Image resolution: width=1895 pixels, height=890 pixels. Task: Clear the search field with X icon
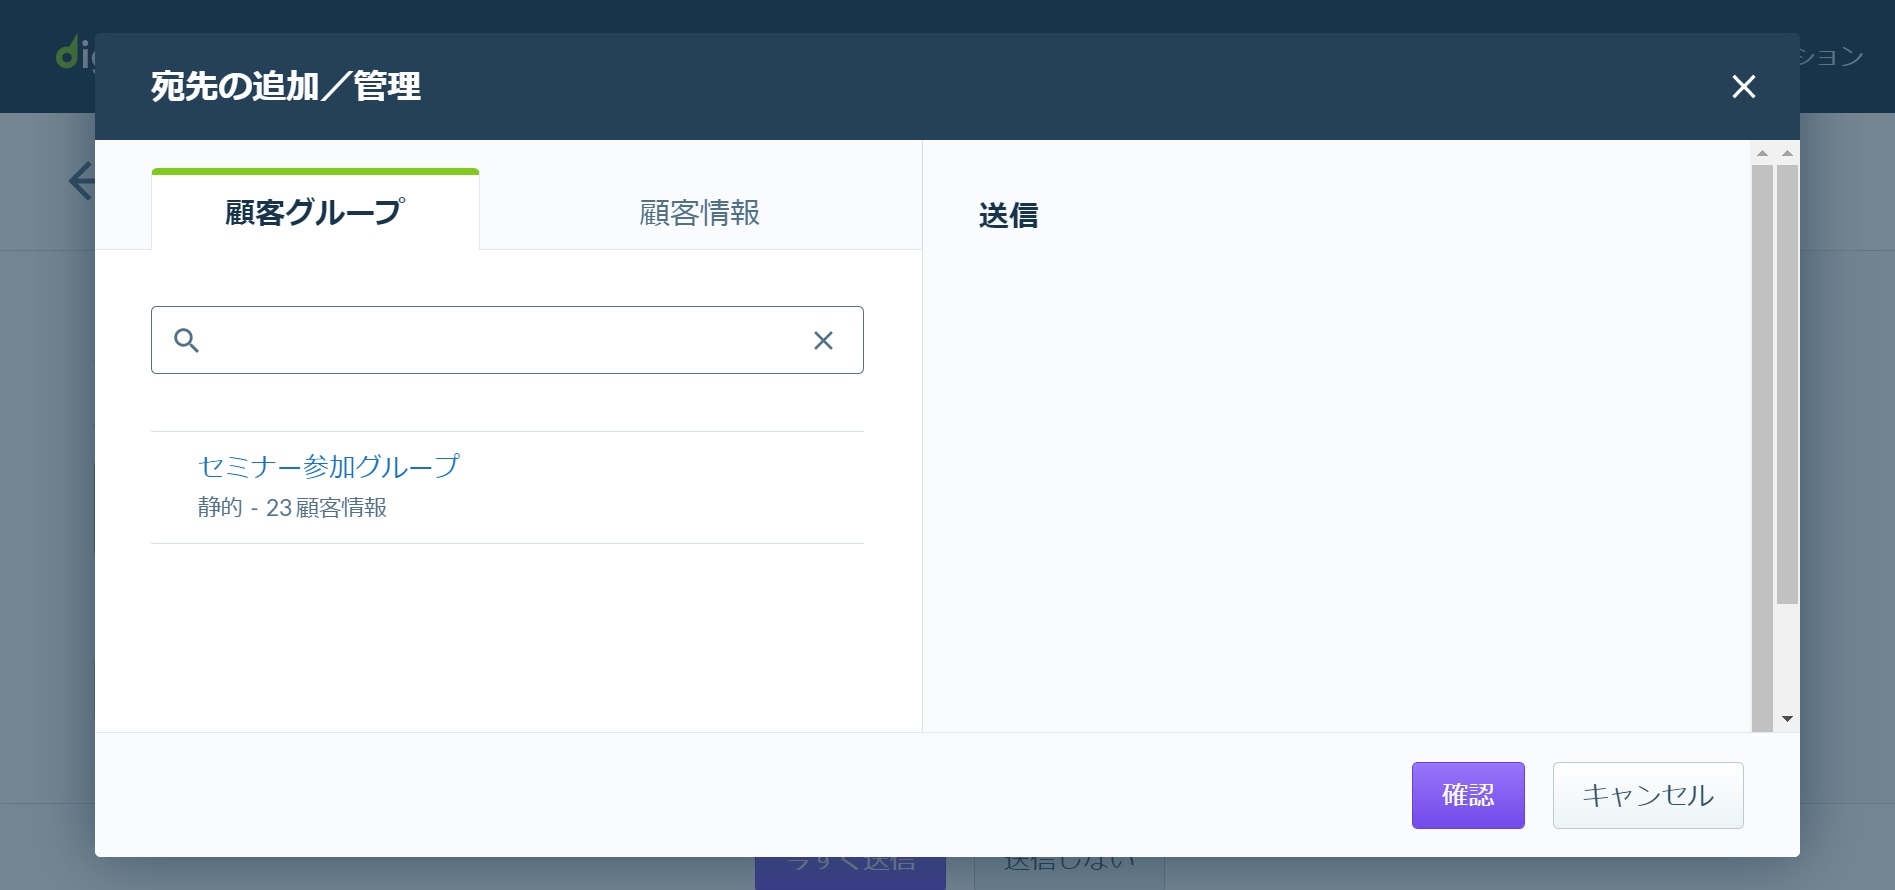823,340
